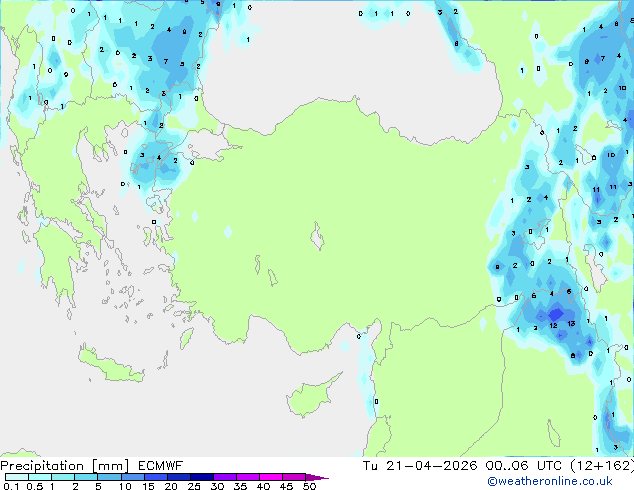Image resolution: width=634 pixels, height=490 pixels.
Task: Click the '15' legend scale label
Action: [x=148, y=486]
